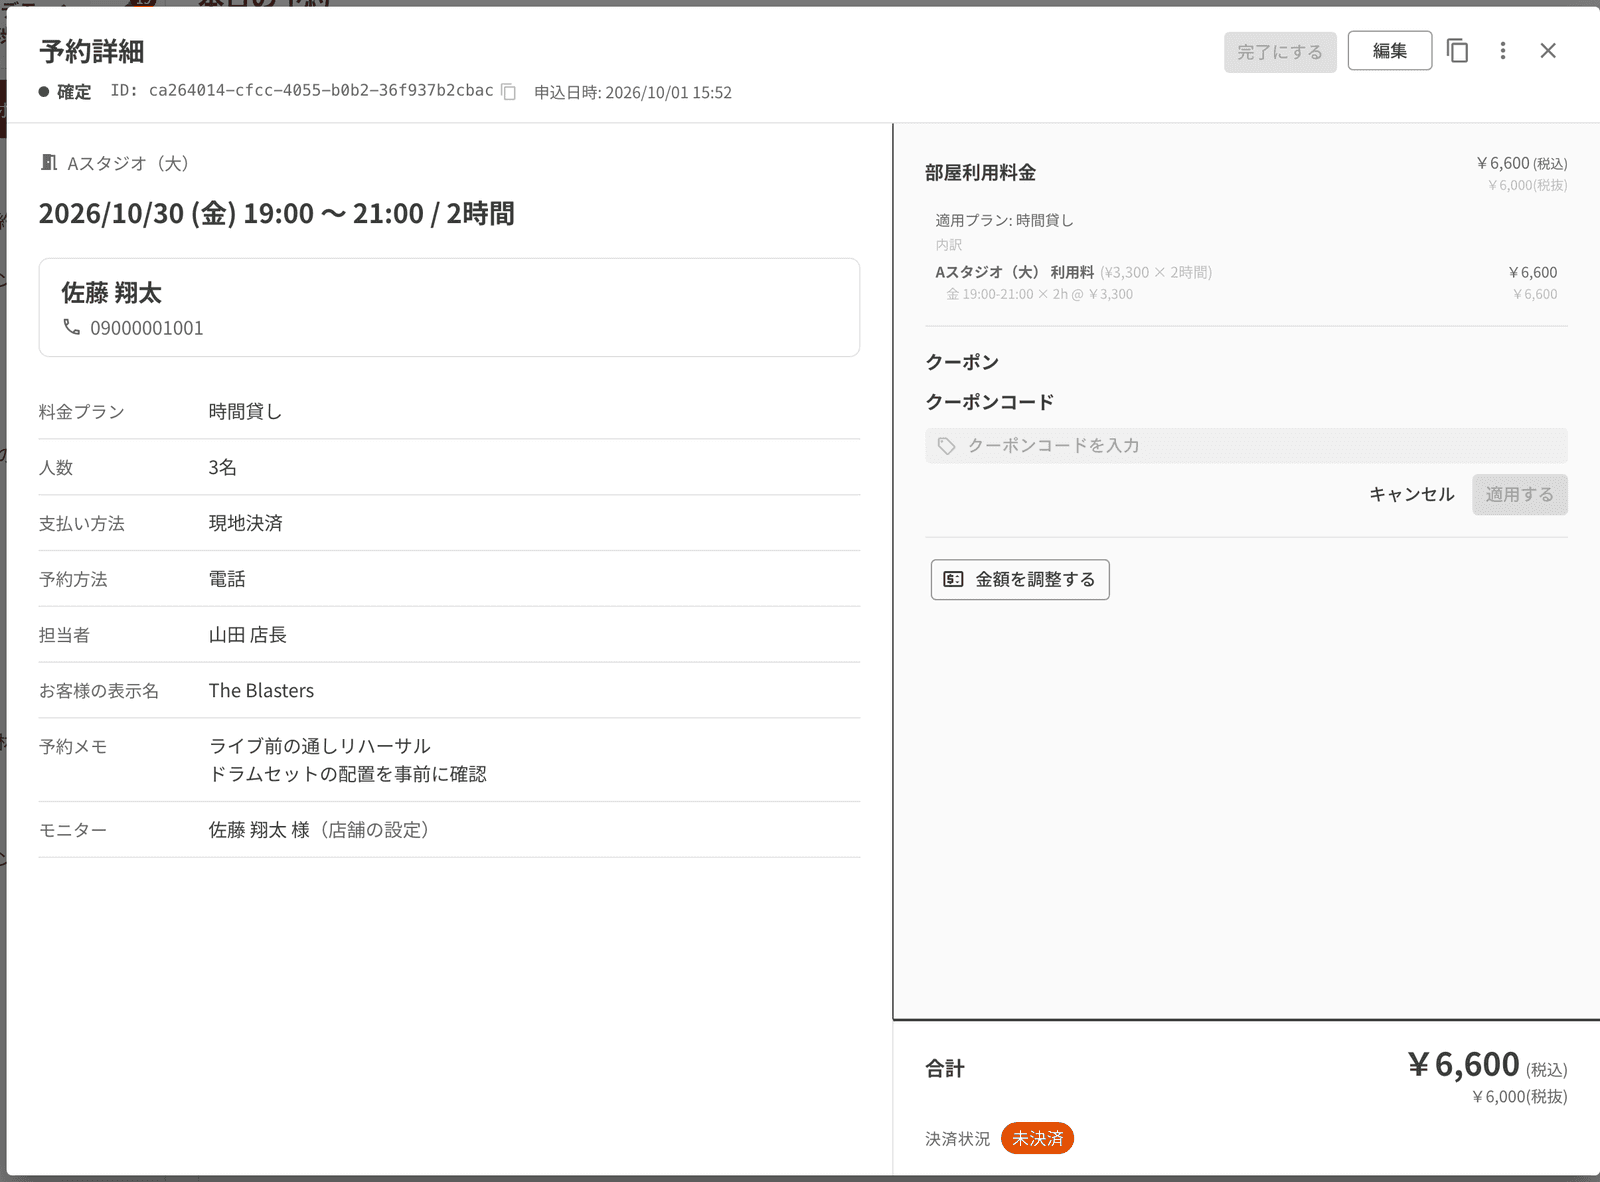Viewport: 1600px width, 1182px height.
Task: Click the 現地決済 payment method value
Action: pyautogui.click(x=245, y=524)
